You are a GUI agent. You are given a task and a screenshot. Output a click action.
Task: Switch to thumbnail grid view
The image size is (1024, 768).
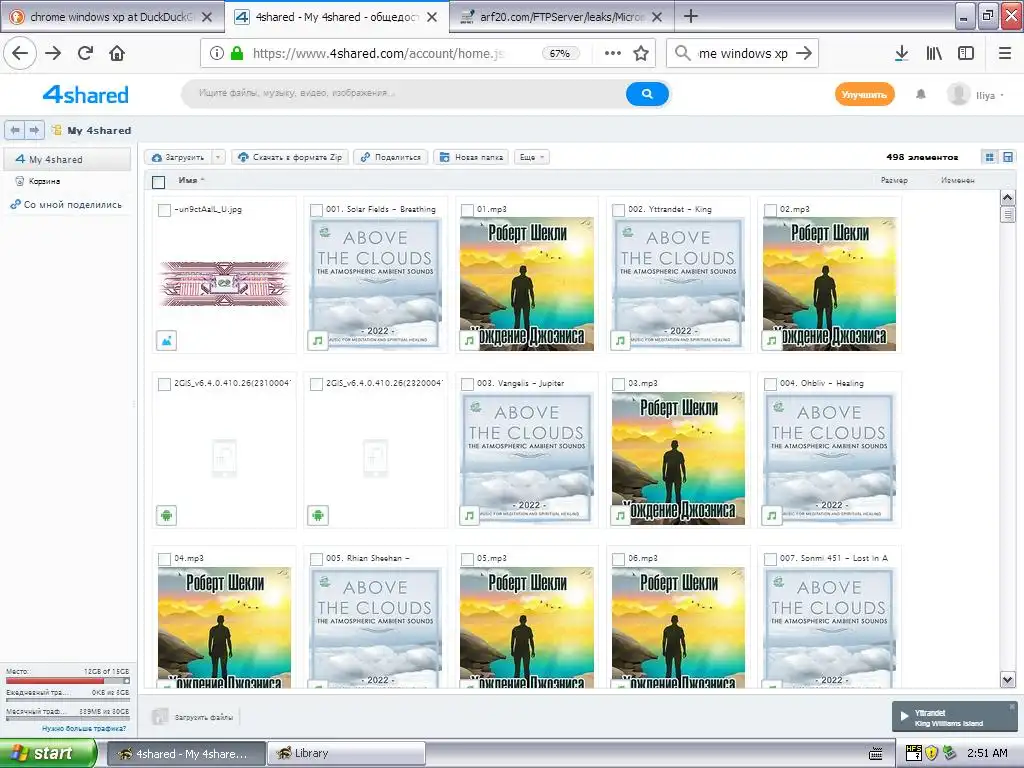tap(989, 157)
